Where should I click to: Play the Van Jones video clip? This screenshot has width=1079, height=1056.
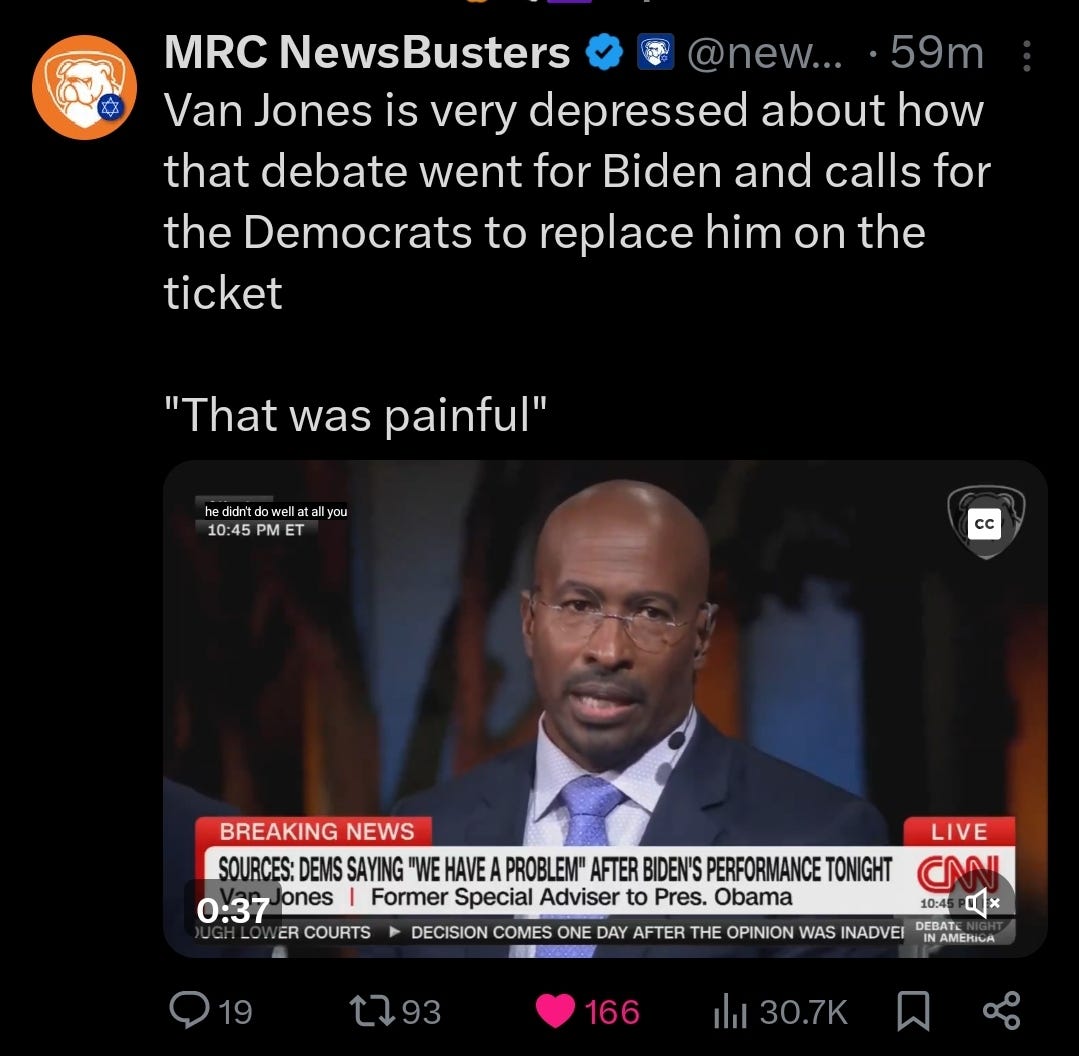(x=605, y=709)
